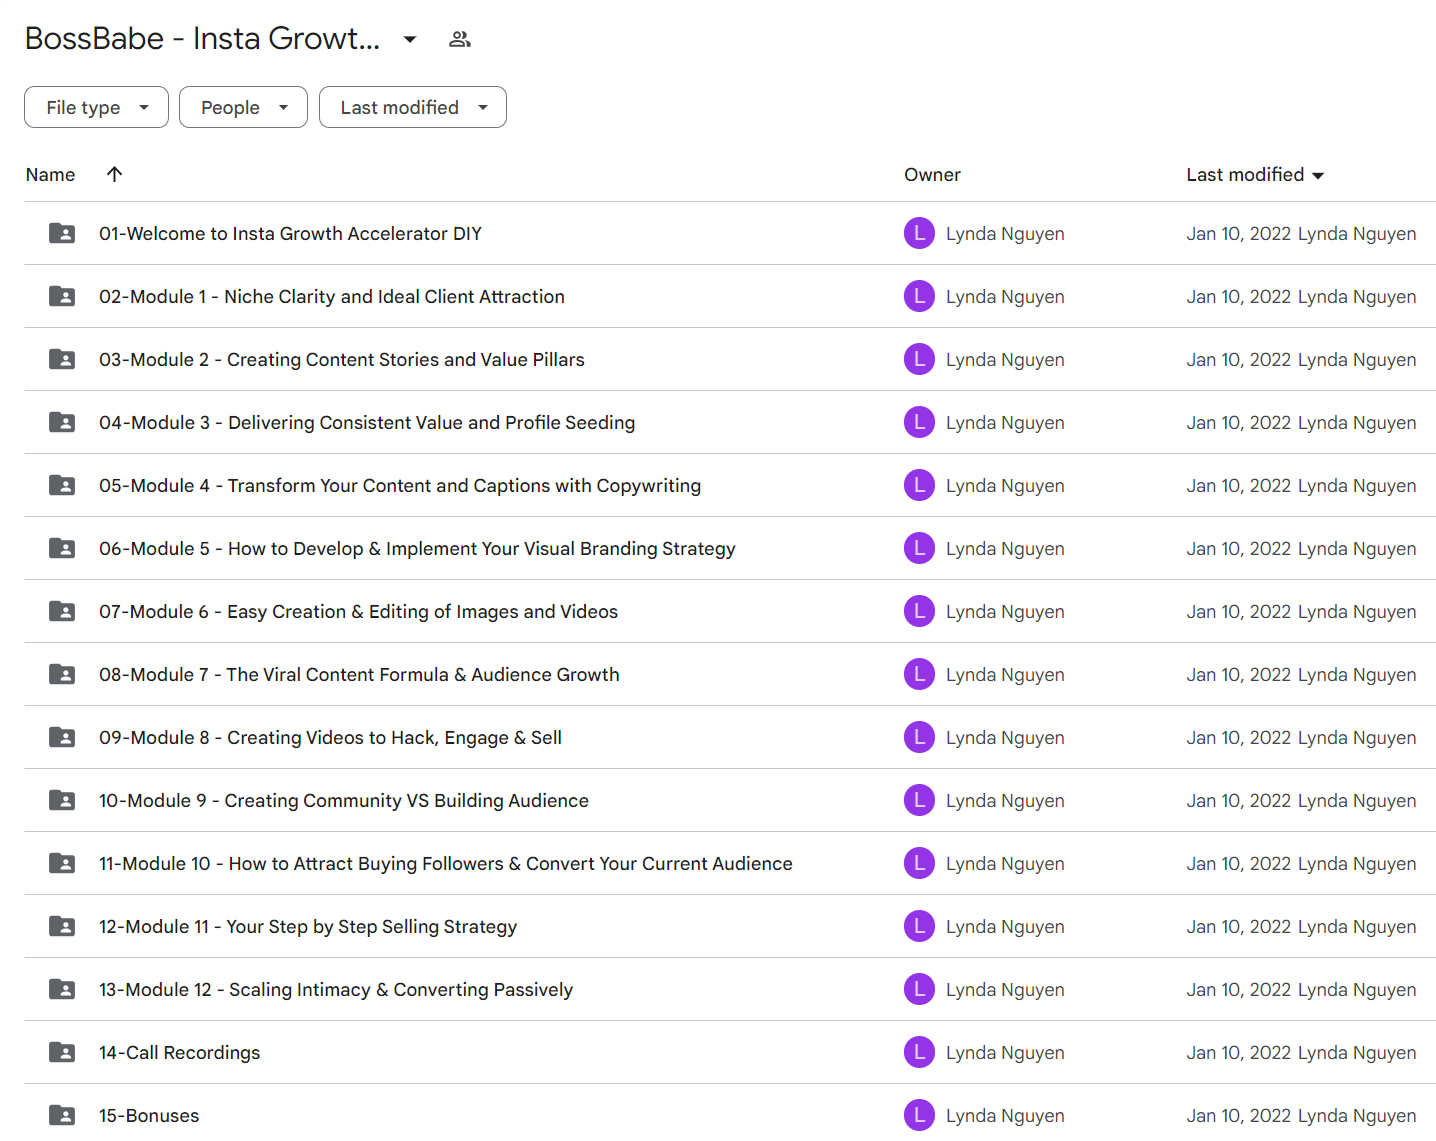Click owner avatar L in the 08-Module 7 row
This screenshot has height=1141, width=1436.
pyautogui.click(x=919, y=674)
